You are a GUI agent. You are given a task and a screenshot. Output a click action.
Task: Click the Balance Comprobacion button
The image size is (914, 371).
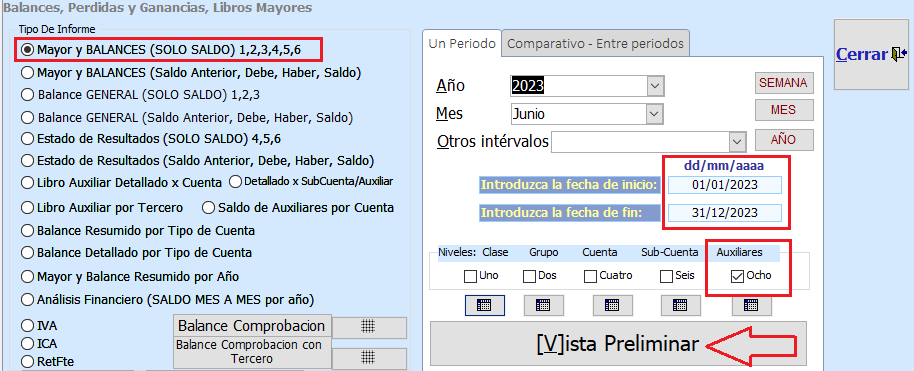click(252, 326)
